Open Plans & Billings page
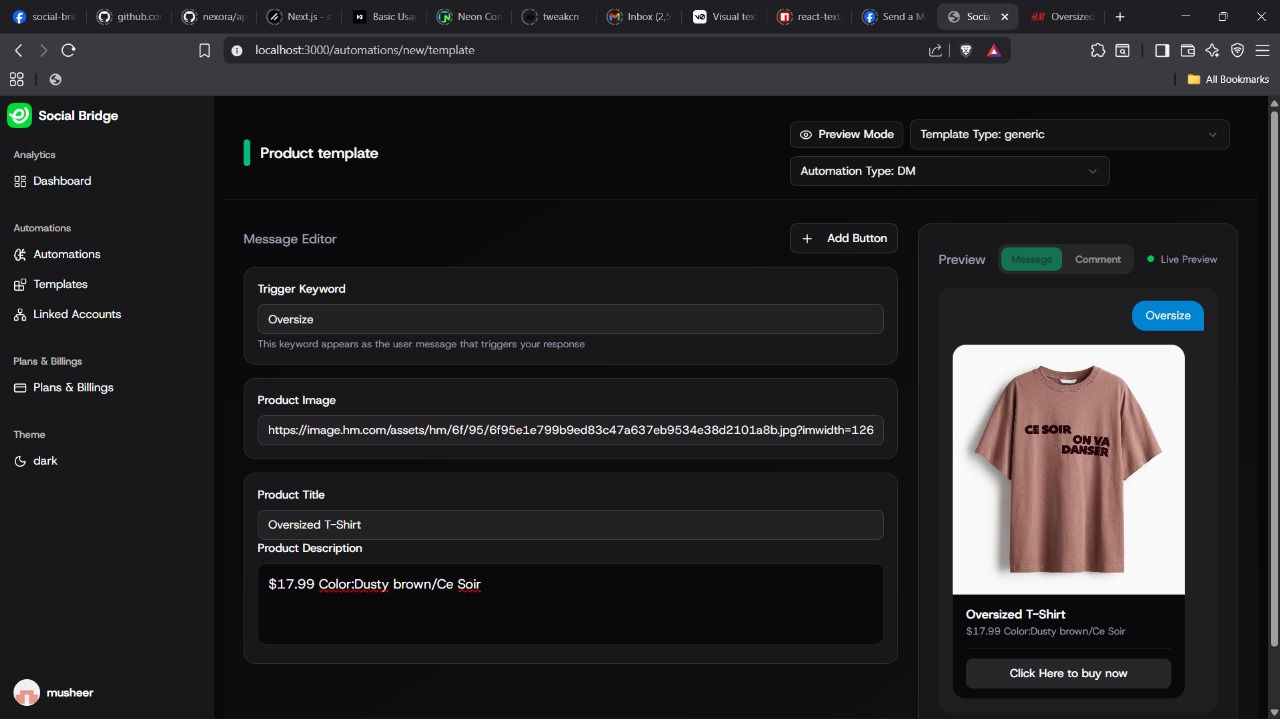The image size is (1280, 719). (x=73, y=387)
